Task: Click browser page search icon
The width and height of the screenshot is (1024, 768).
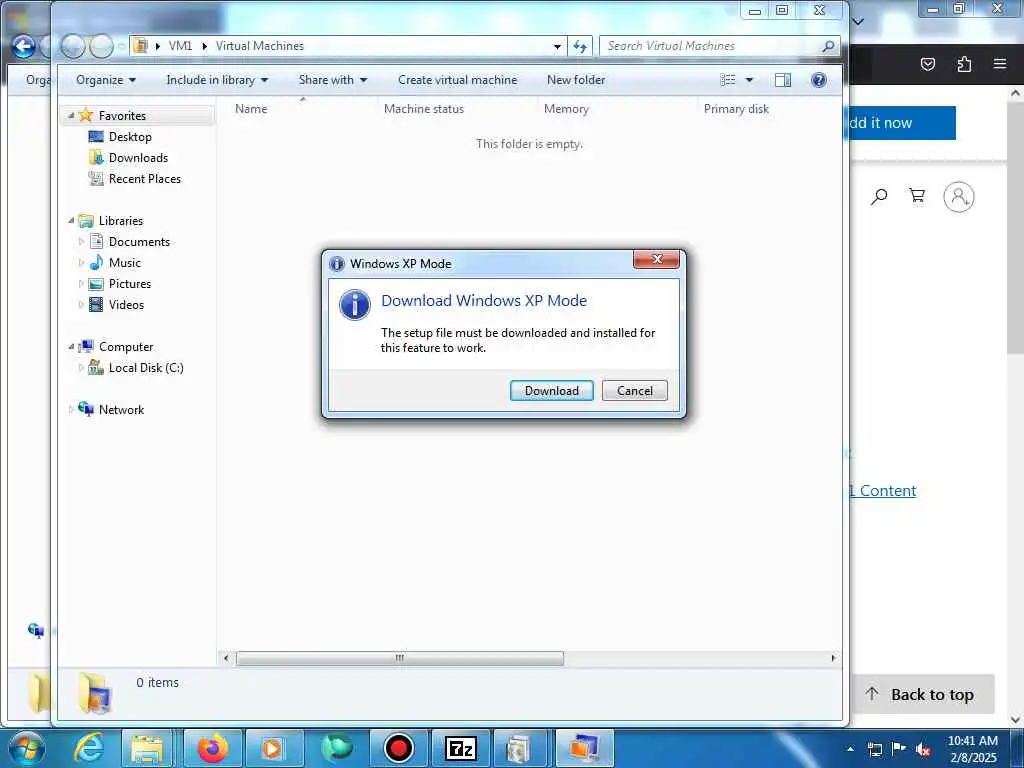Action: point(879,196)
